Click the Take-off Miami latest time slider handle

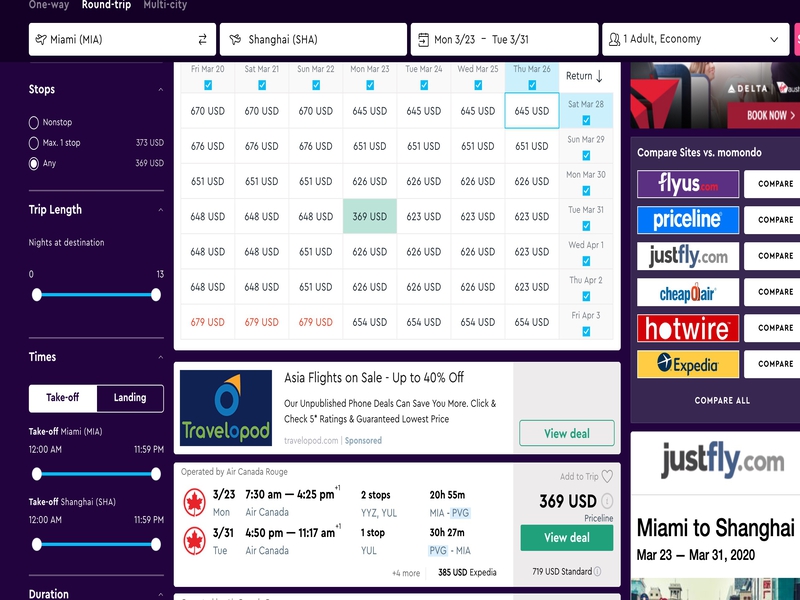pos(156,474)
